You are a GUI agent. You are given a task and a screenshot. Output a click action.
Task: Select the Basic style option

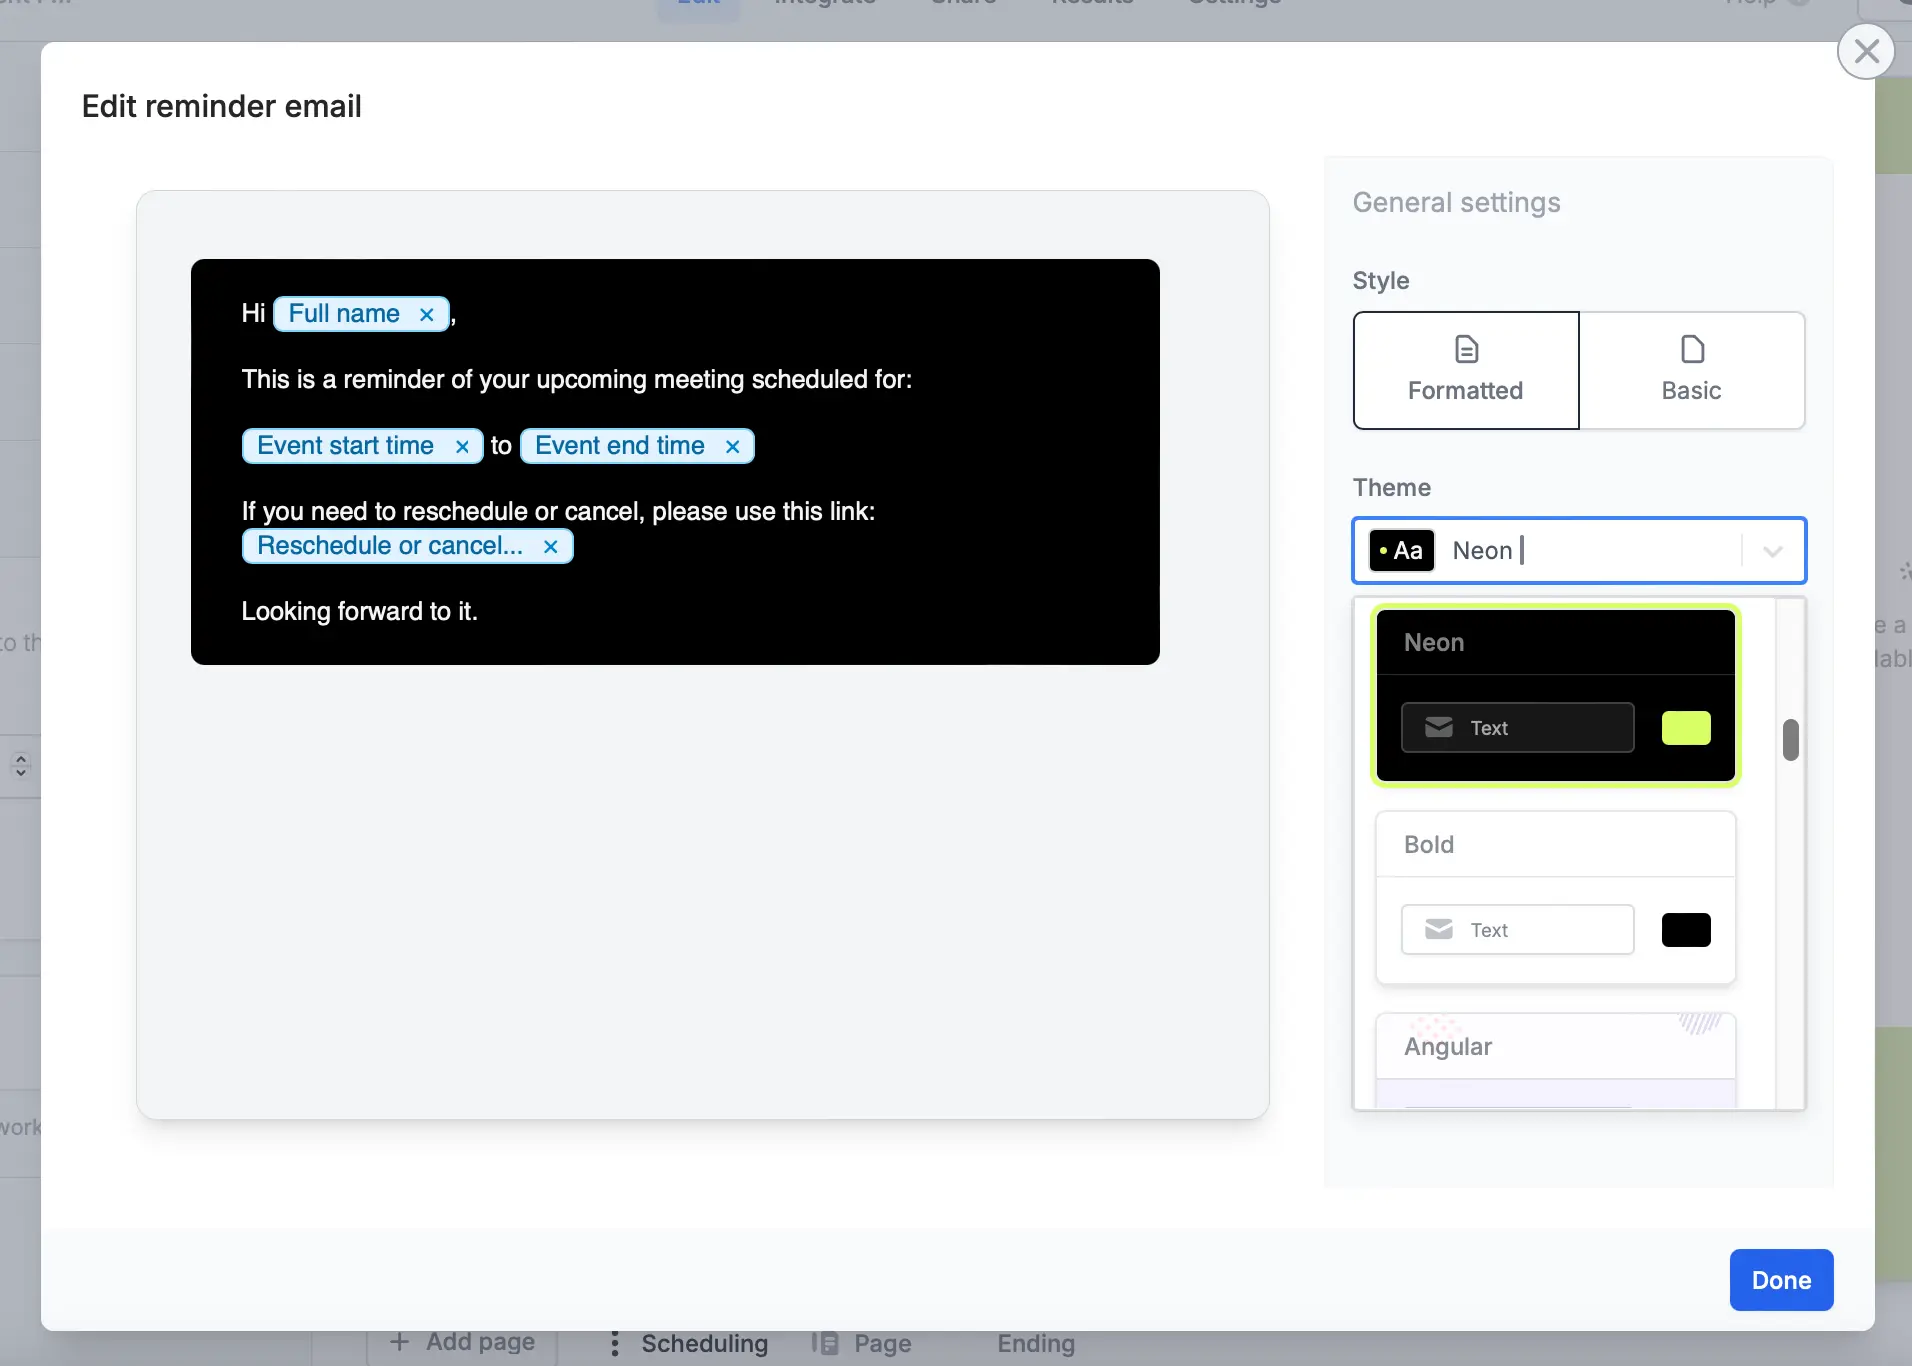1692,370
